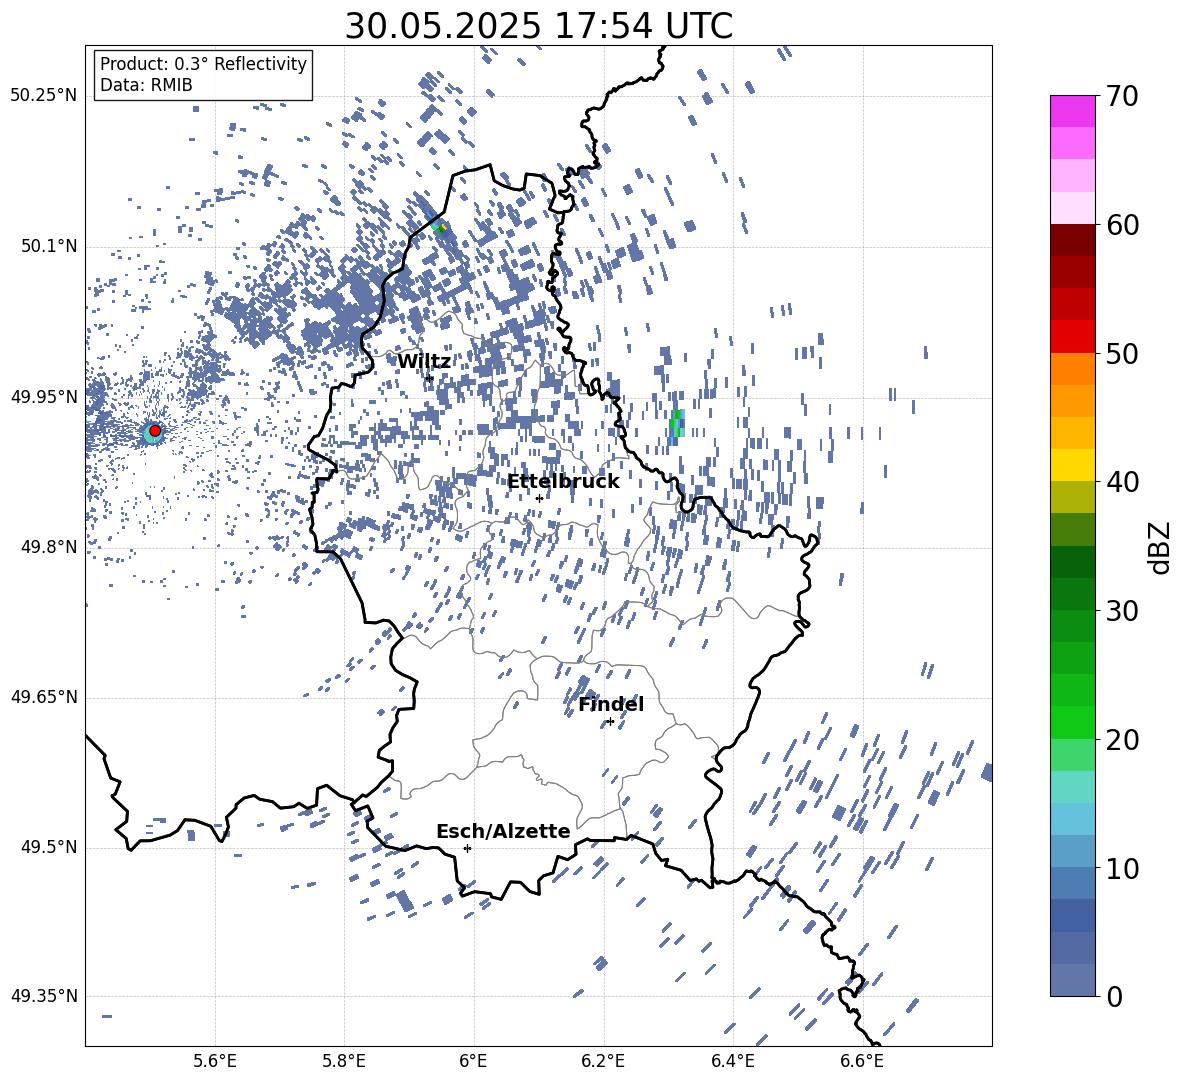Click the yellow swatch just above 40
Image resolution: width=1184 pixels, height=1081 pixels.
coord(1072,465)
